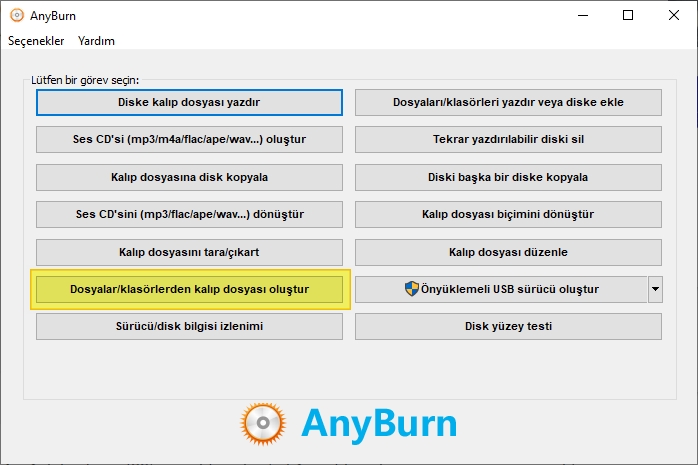
Task: Expand the dropdown arrow beside Önyüklemeli USB
Action: tap(655, 289)
